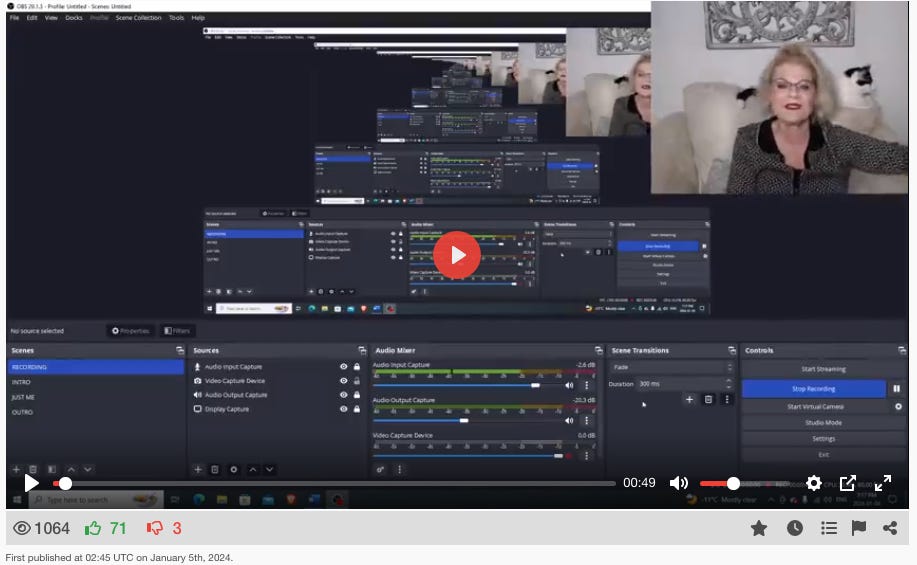Toggle lock on Audio Input Capture source

[357, 367]
